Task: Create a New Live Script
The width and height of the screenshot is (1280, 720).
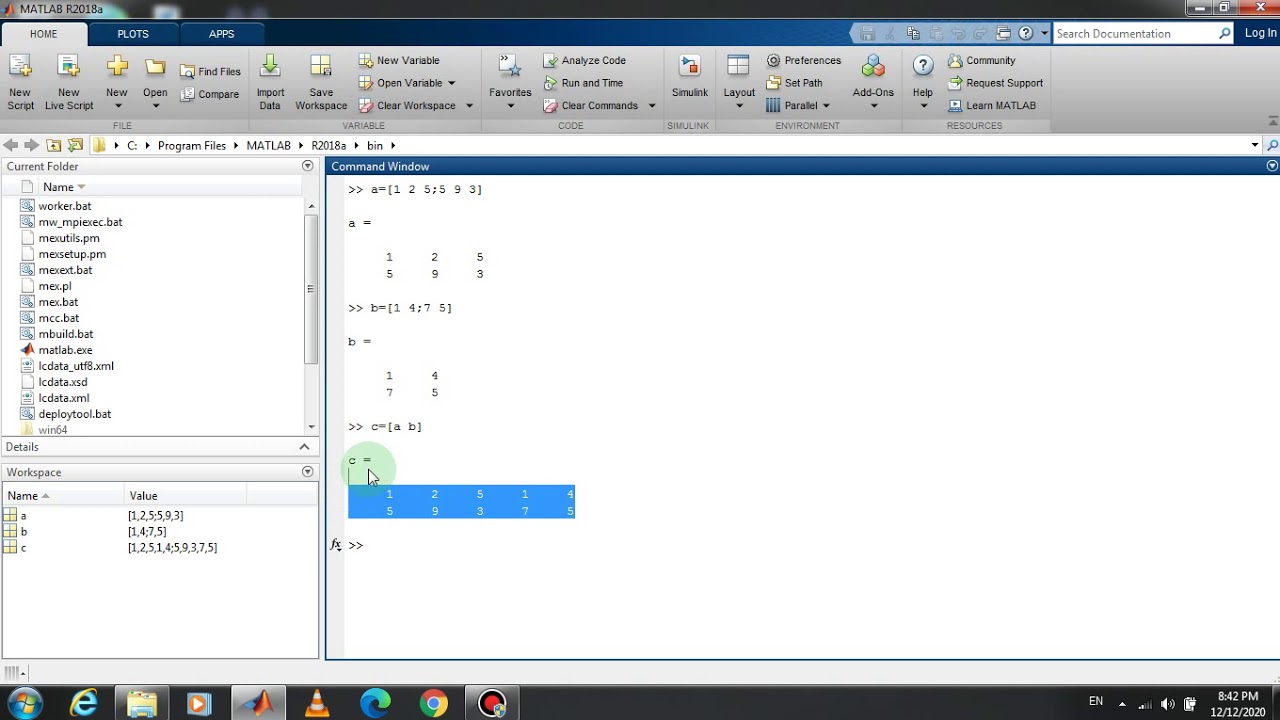Action: [68, 82]
